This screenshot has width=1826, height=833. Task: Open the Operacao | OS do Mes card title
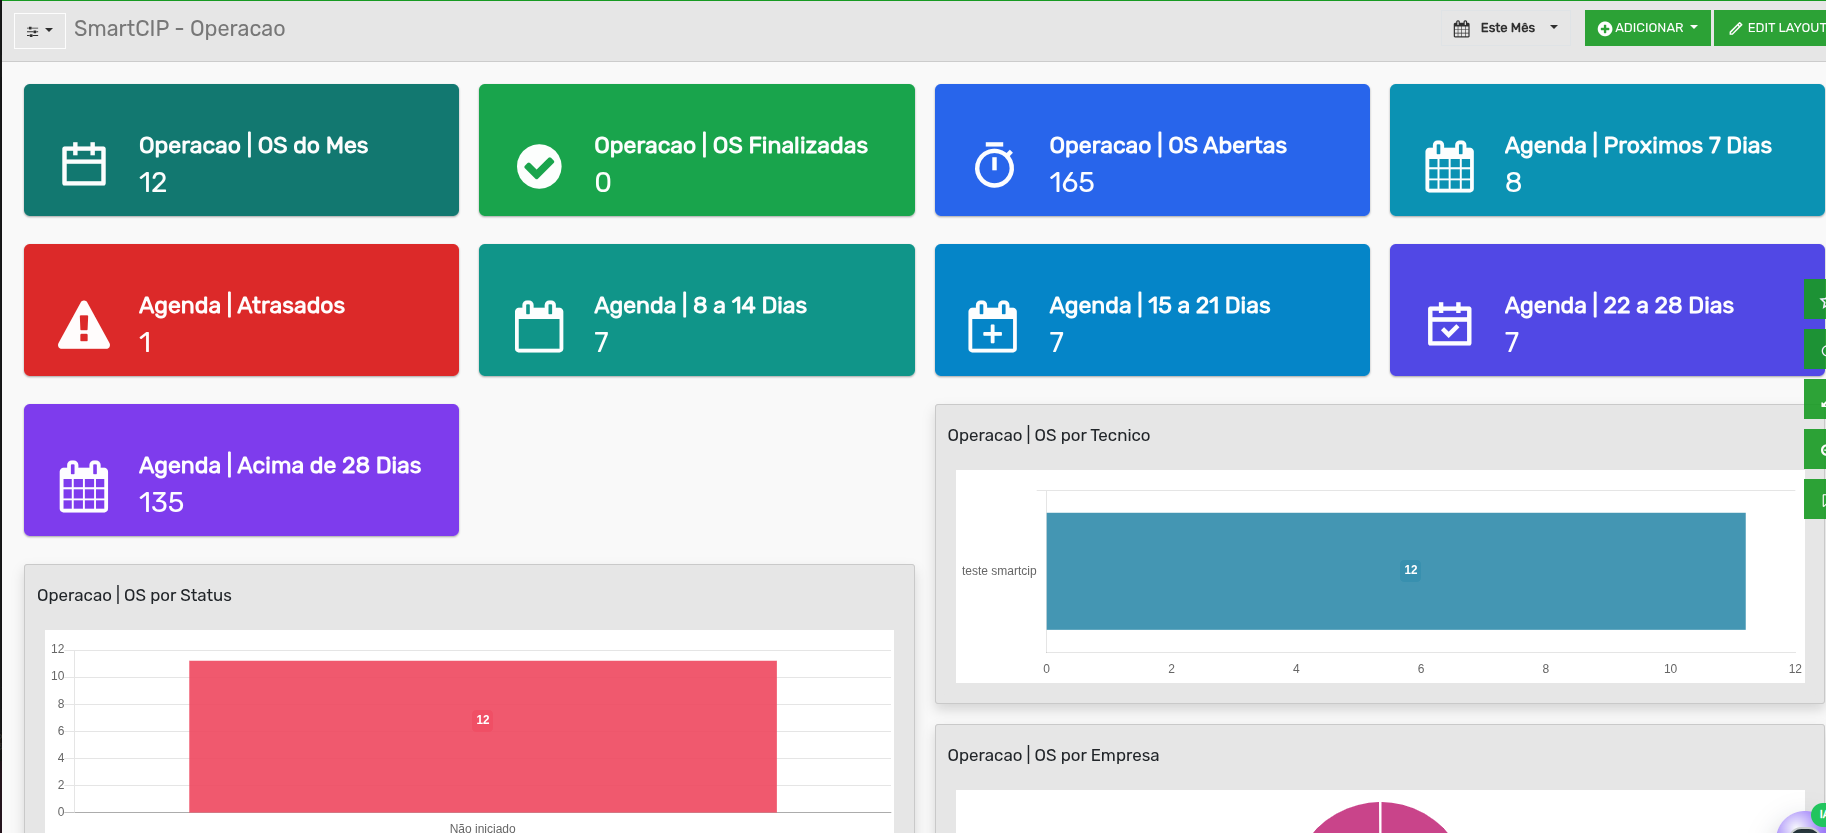point(254,146)
